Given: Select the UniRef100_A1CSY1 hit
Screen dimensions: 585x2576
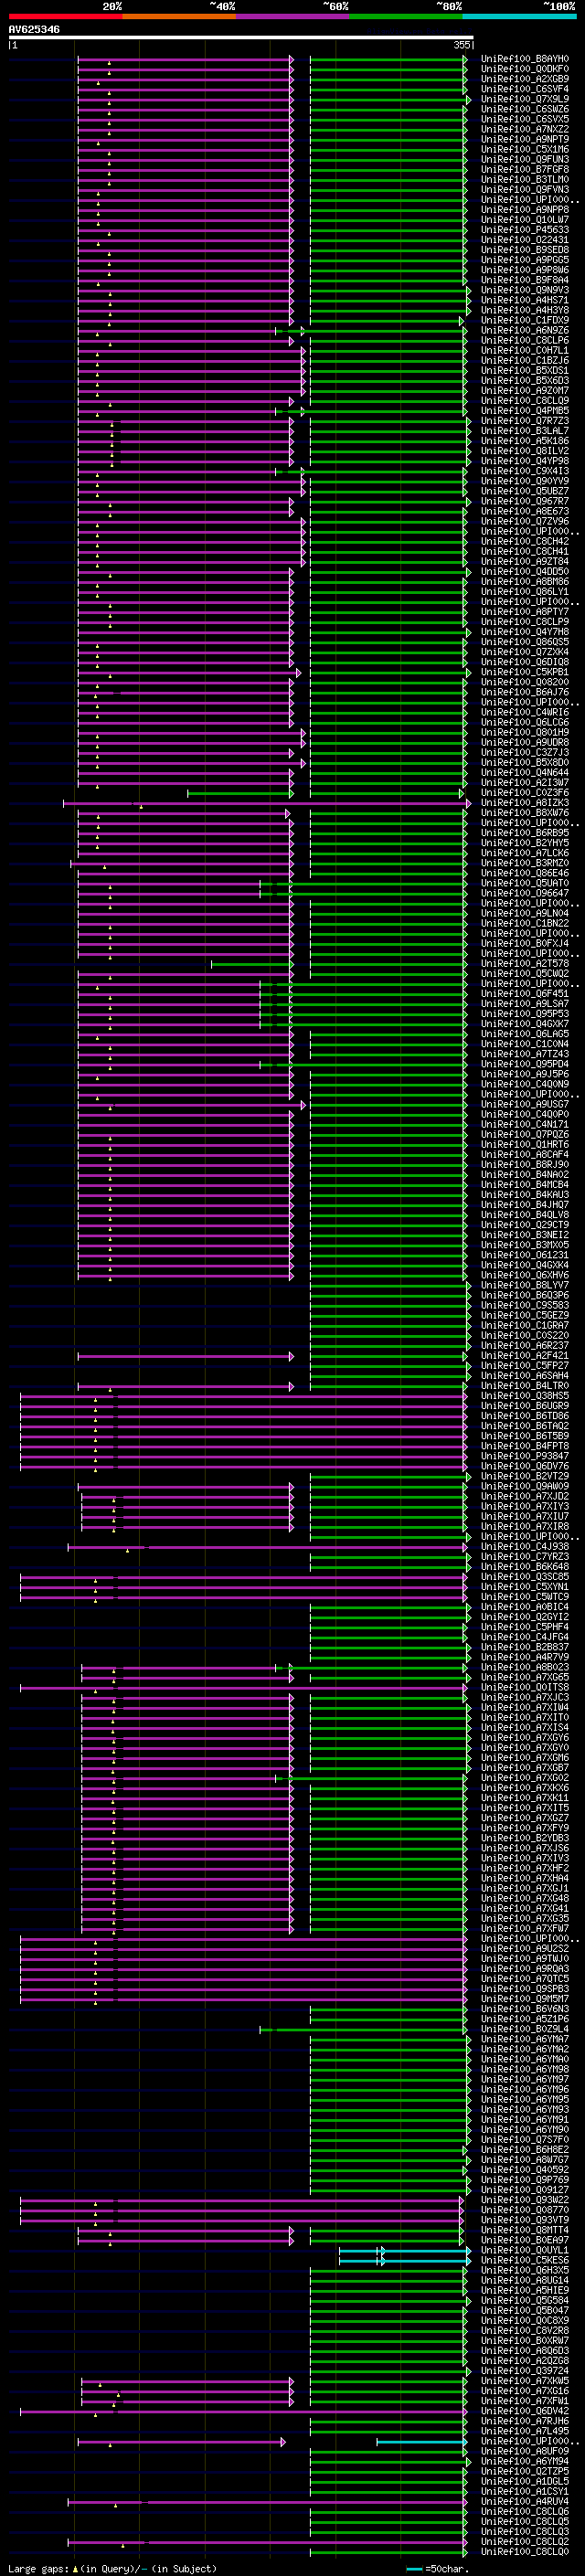Looking at the screenshot, I should point(525,2491).
